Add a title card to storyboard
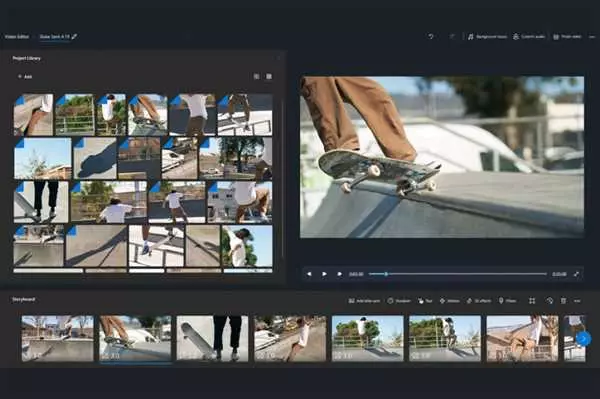This screenshot has width=600, height=399. pyautogui.click(x=364, y=301)
